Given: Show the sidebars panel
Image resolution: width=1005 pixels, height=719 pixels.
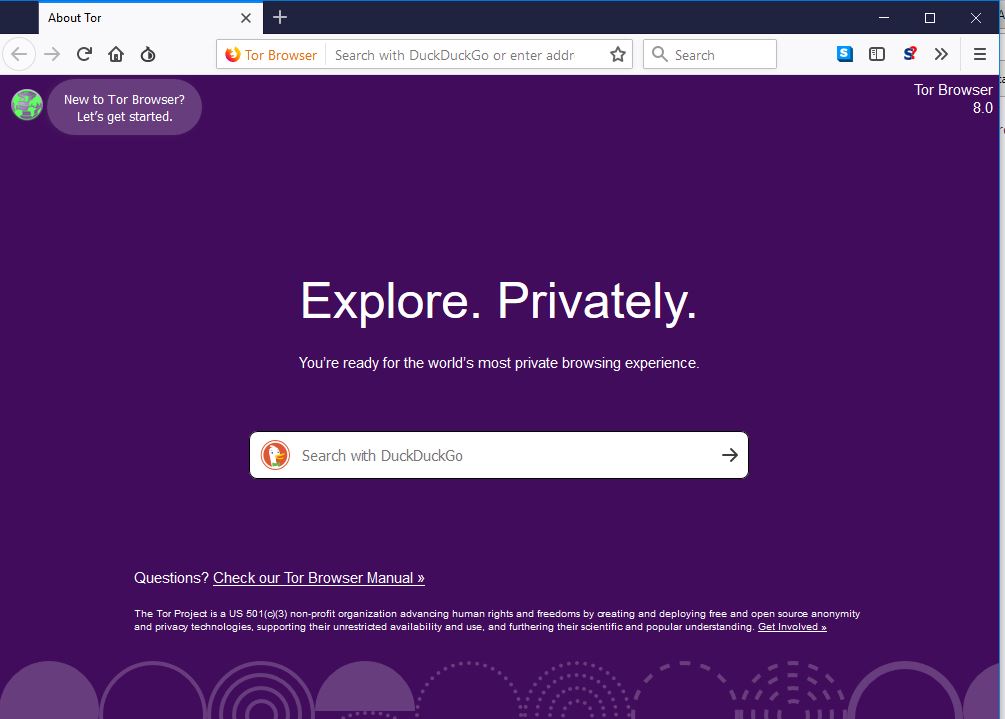Looking at the screenshot, I should (x=877, y=54).
